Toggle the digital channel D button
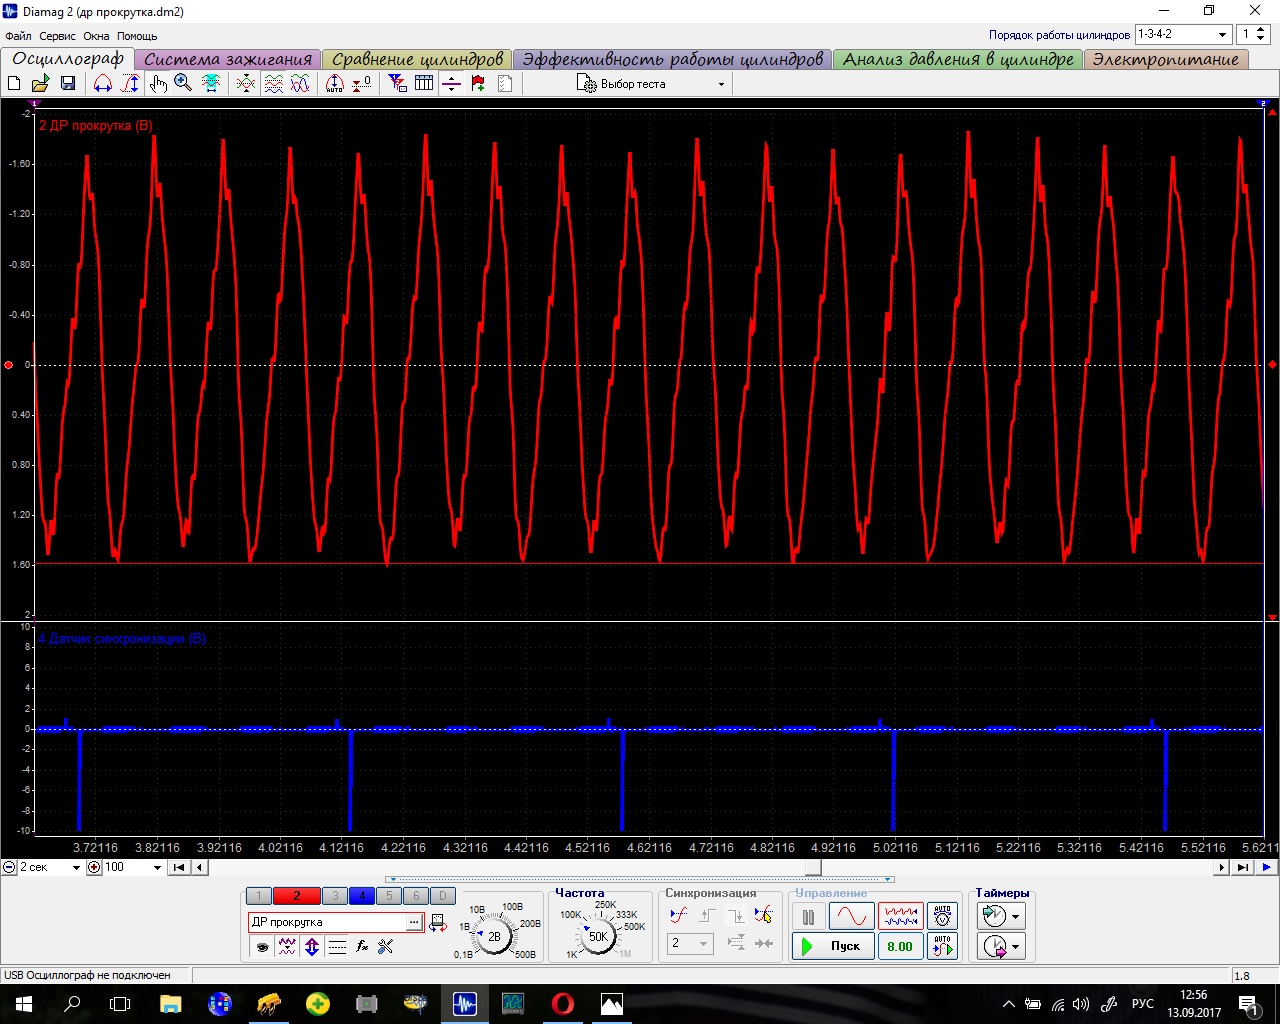Screen dimensions: 1280x1024 click(x=443, y=896)
